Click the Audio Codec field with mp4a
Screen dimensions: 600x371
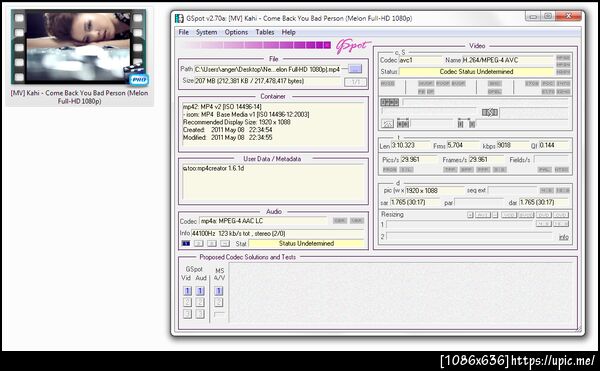263,221
